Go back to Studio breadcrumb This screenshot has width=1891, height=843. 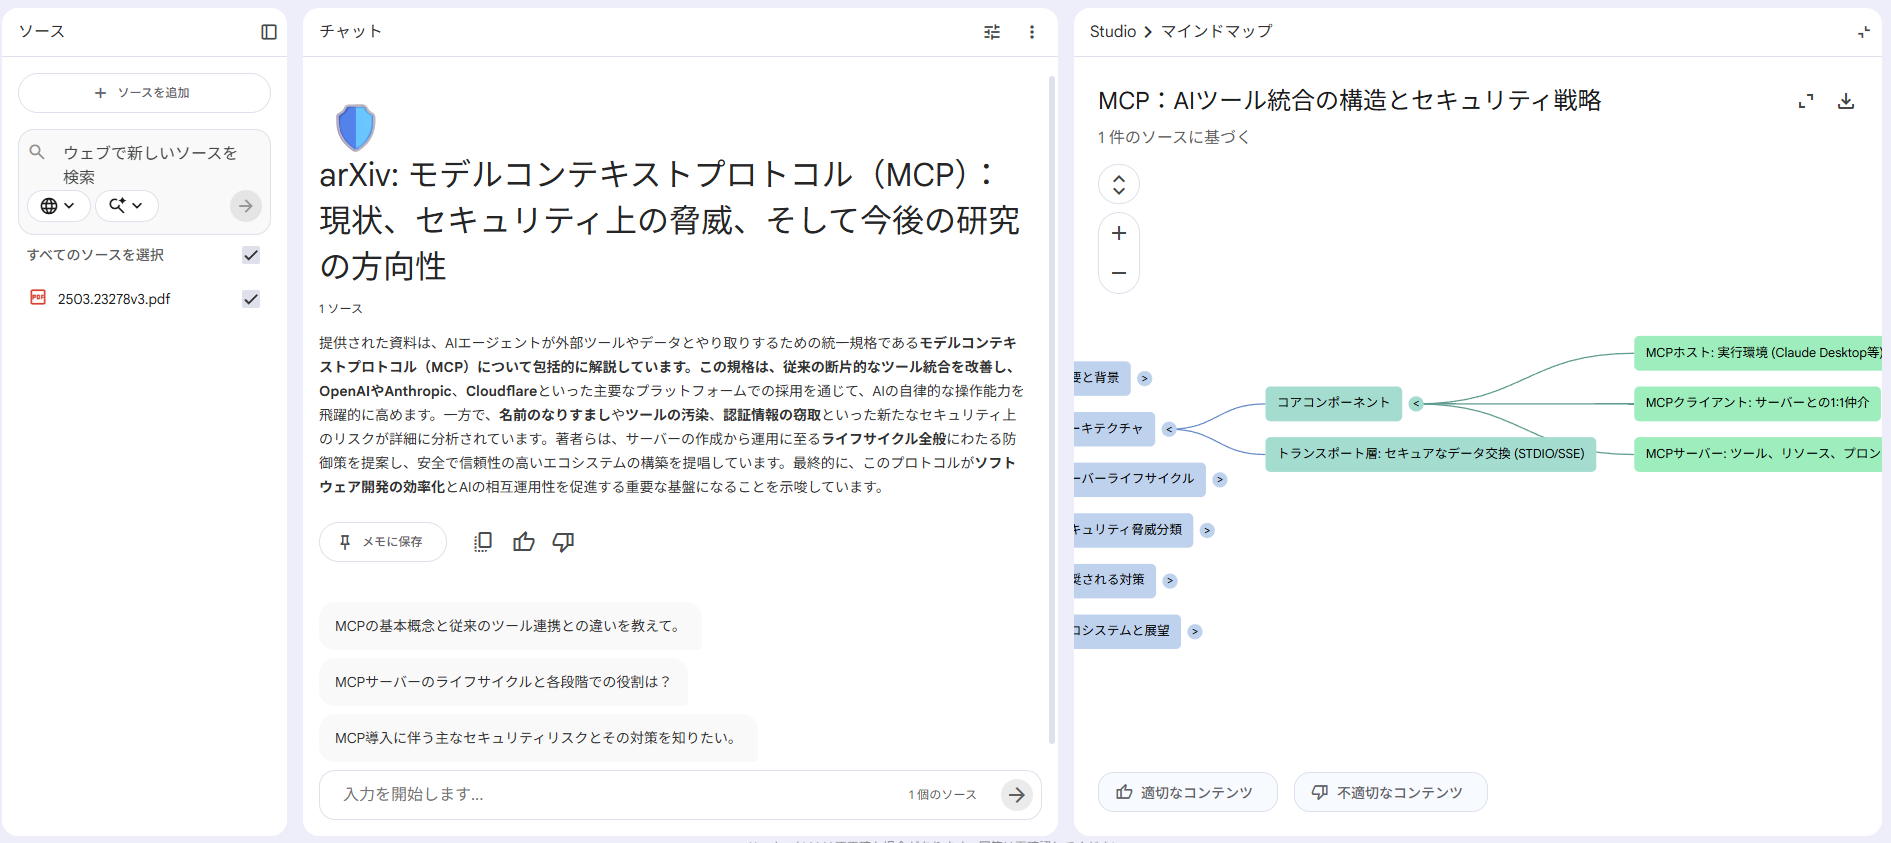[x=1112, y=32]
